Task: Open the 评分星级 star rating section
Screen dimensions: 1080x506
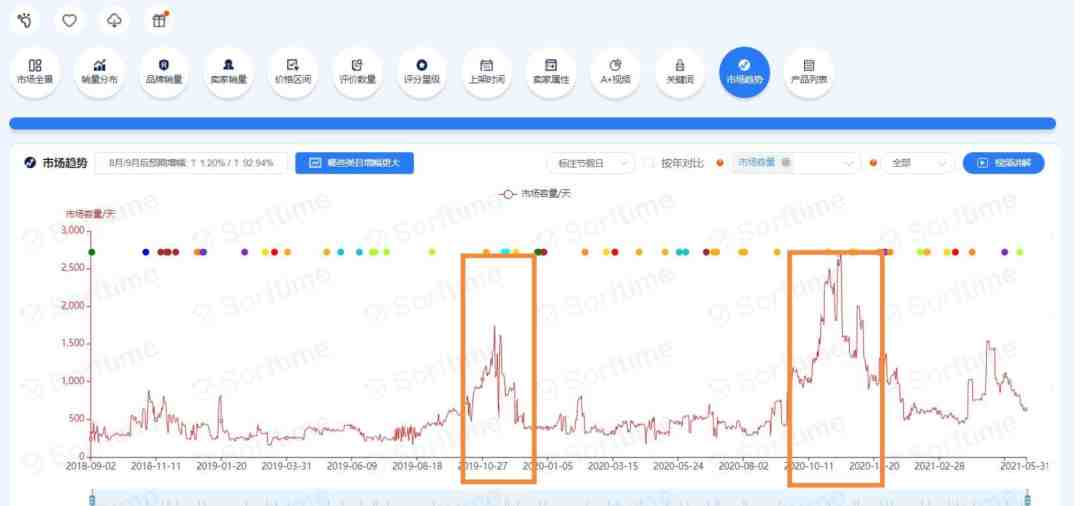Action: tap(422, 72)
